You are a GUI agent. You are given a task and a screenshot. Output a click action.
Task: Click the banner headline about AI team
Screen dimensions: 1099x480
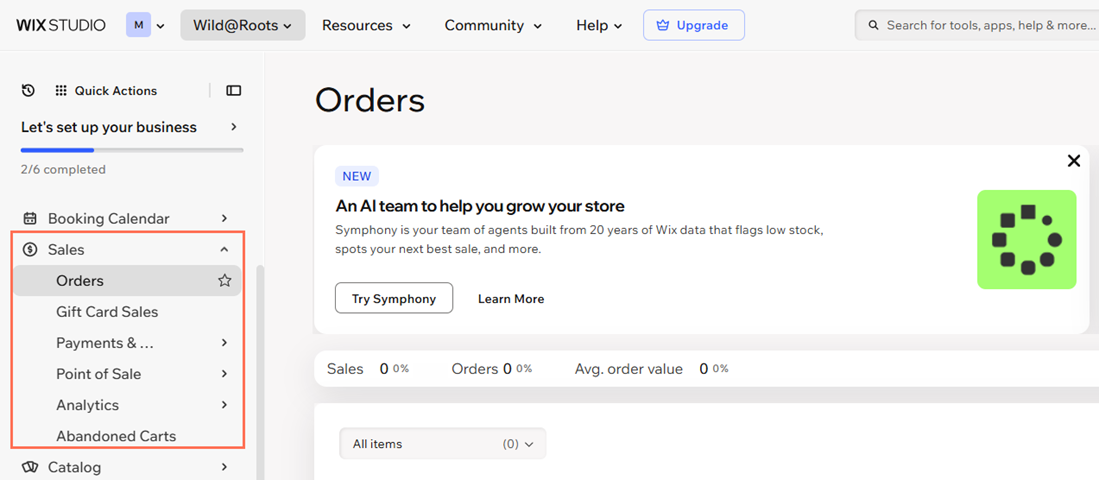tap(479, 206)
